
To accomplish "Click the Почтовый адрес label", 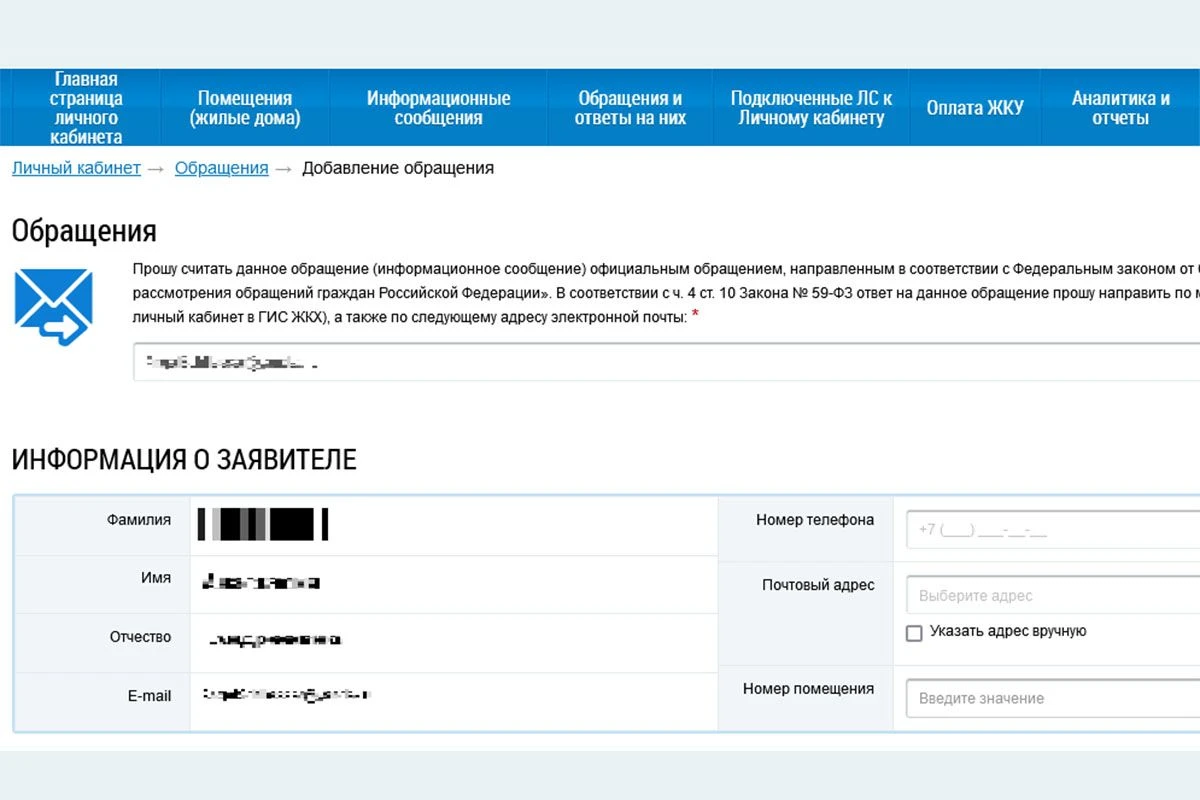I will tap(818, 585).
